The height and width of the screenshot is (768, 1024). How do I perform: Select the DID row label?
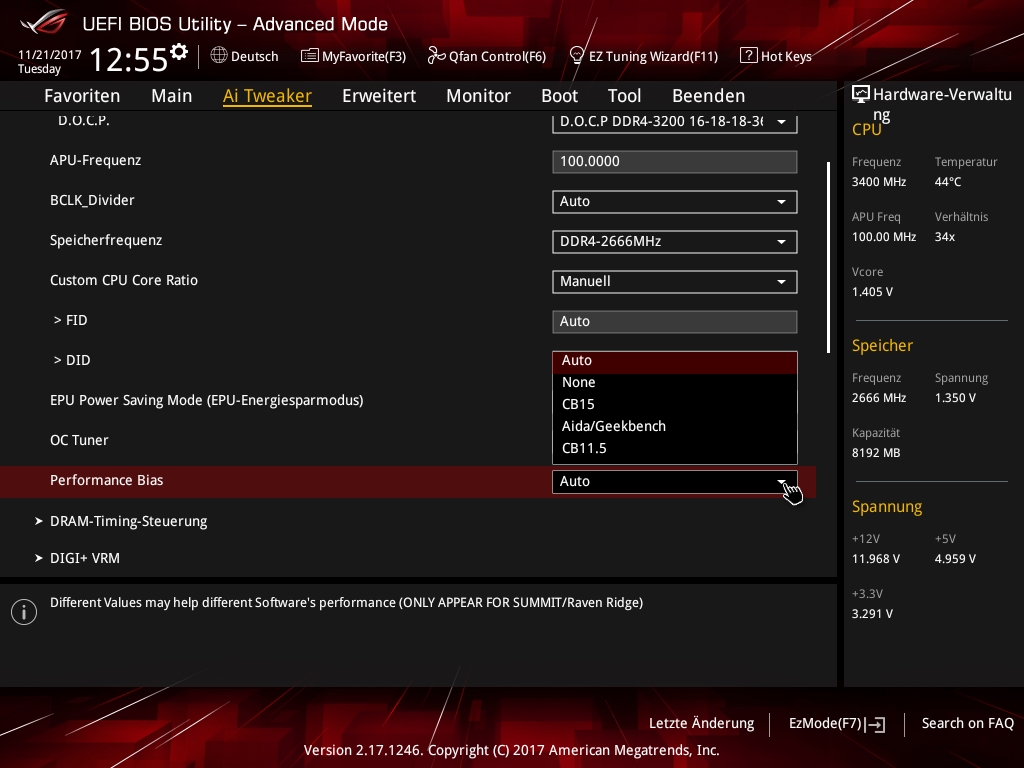(72, 360)
